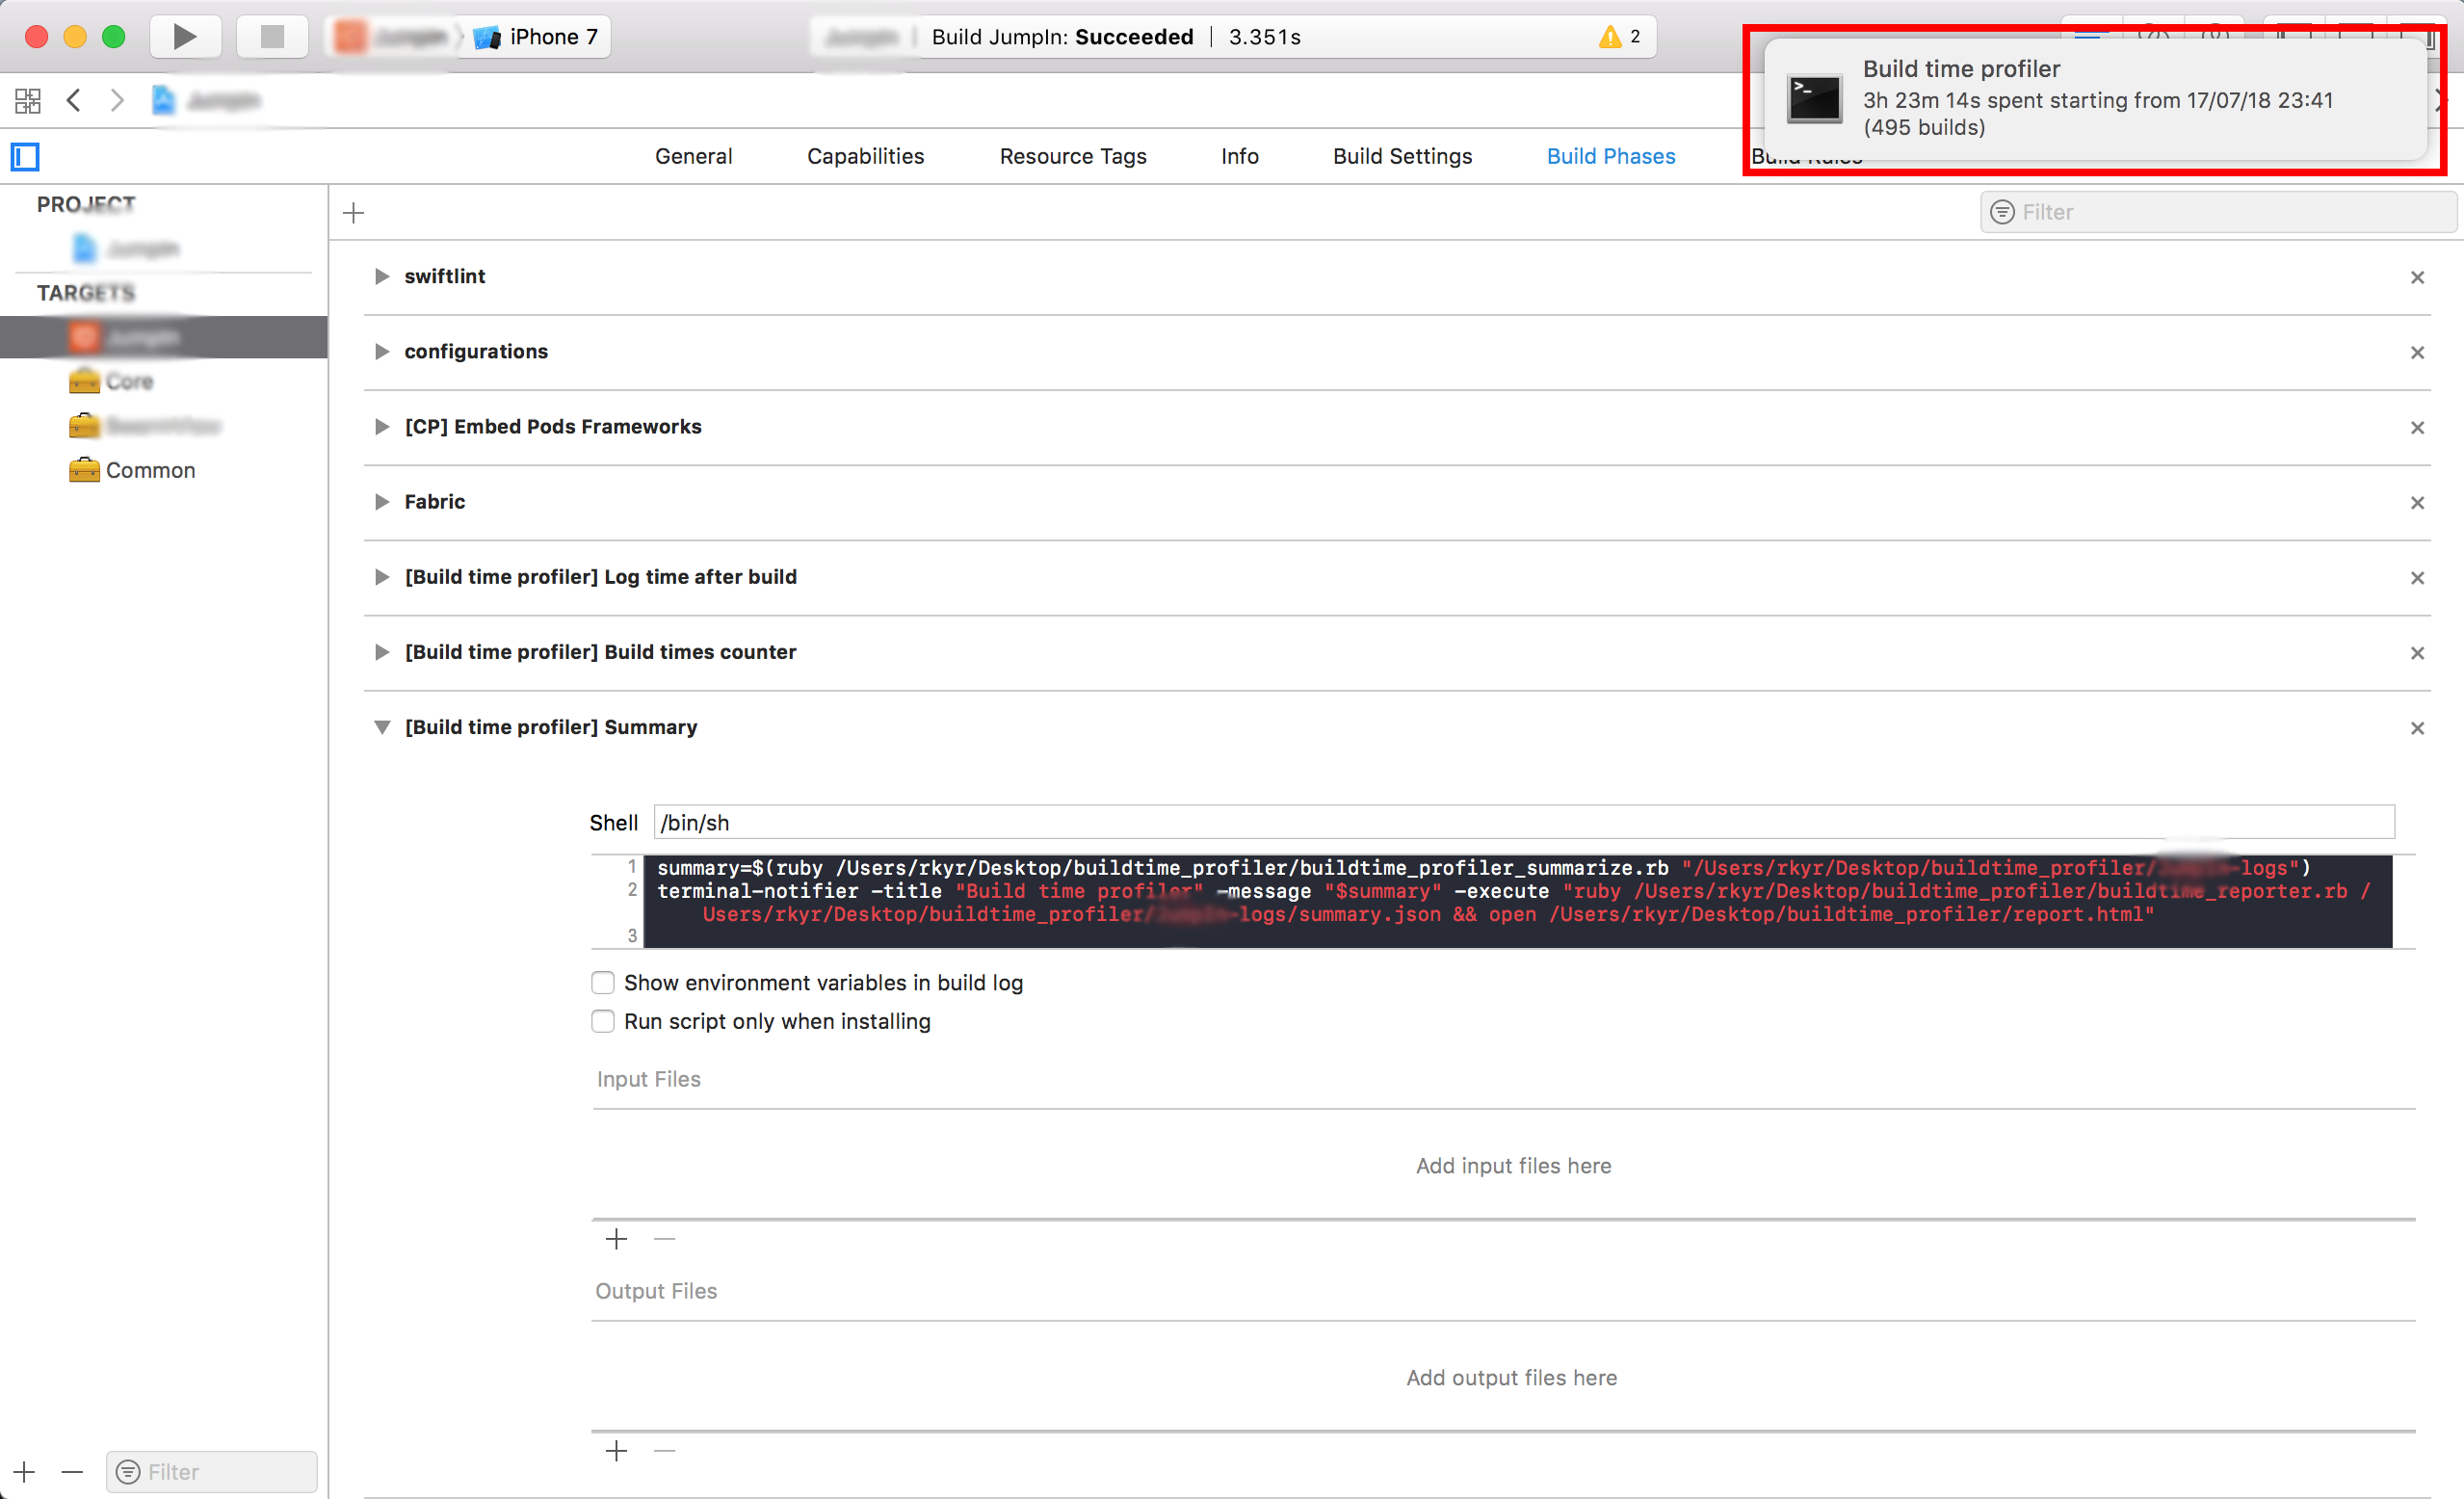The height and width of the screenshot is (1499, 2464).
Task: Expand Log time after build phase
Action: 381,576
